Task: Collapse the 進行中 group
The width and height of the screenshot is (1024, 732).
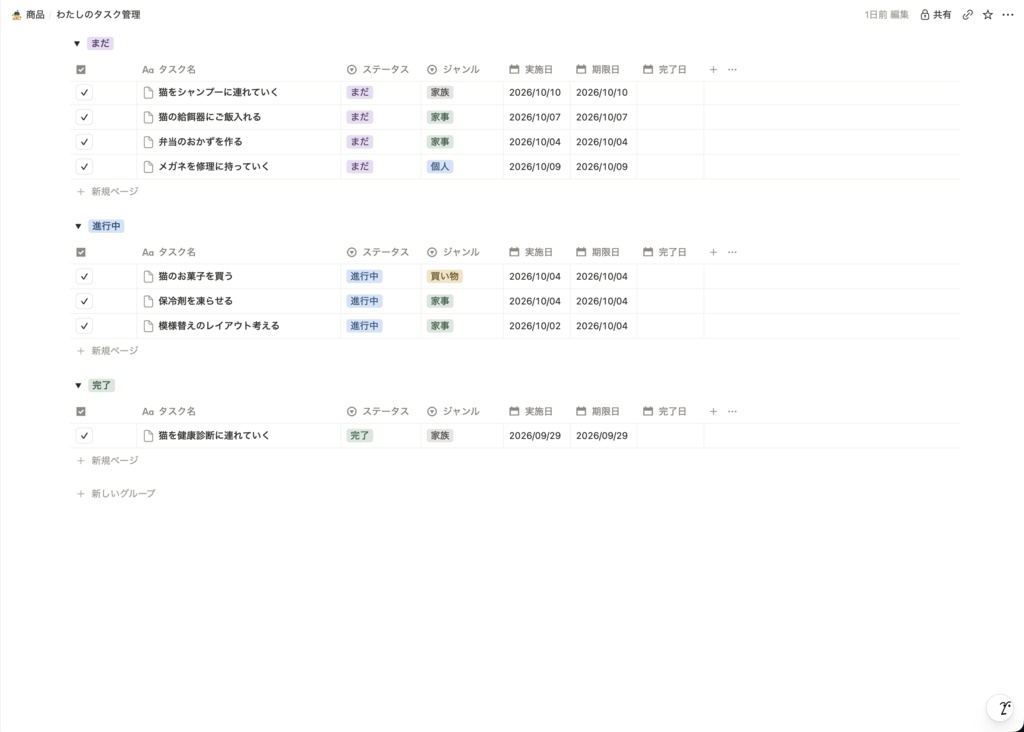Action: click(x=78, y=227)
